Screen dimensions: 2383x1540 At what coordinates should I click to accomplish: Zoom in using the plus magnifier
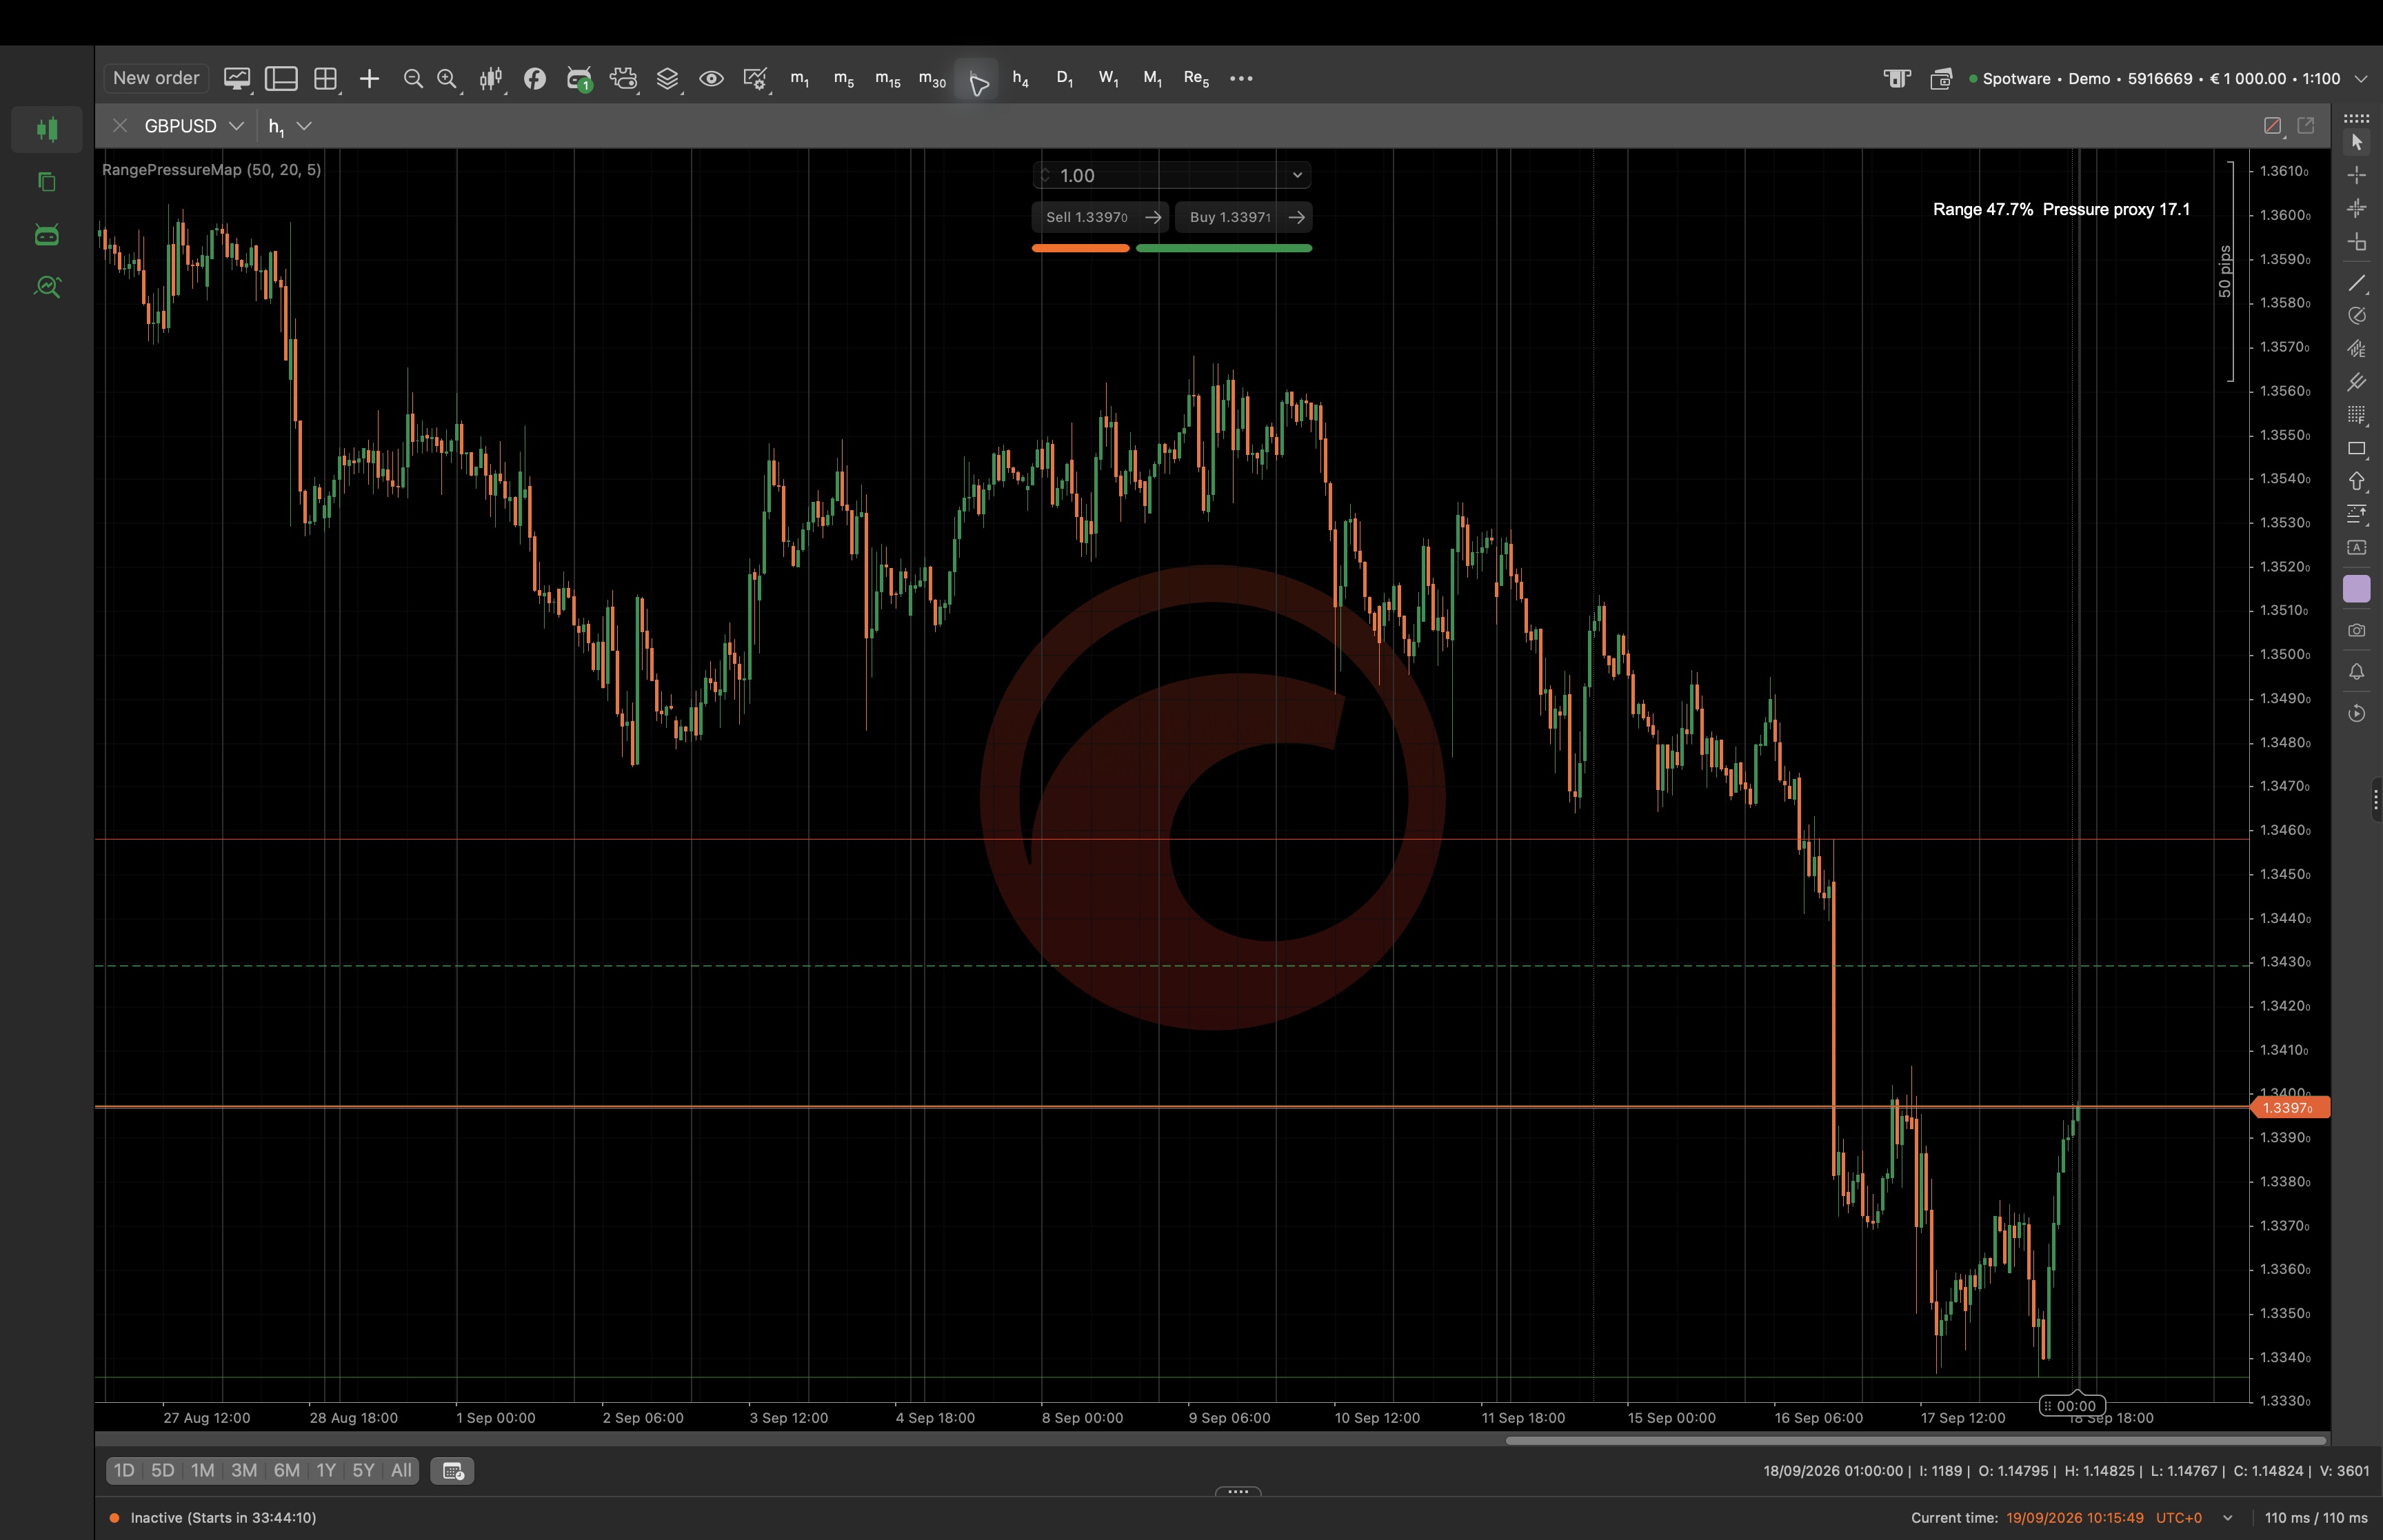click(x=447, y=78)
